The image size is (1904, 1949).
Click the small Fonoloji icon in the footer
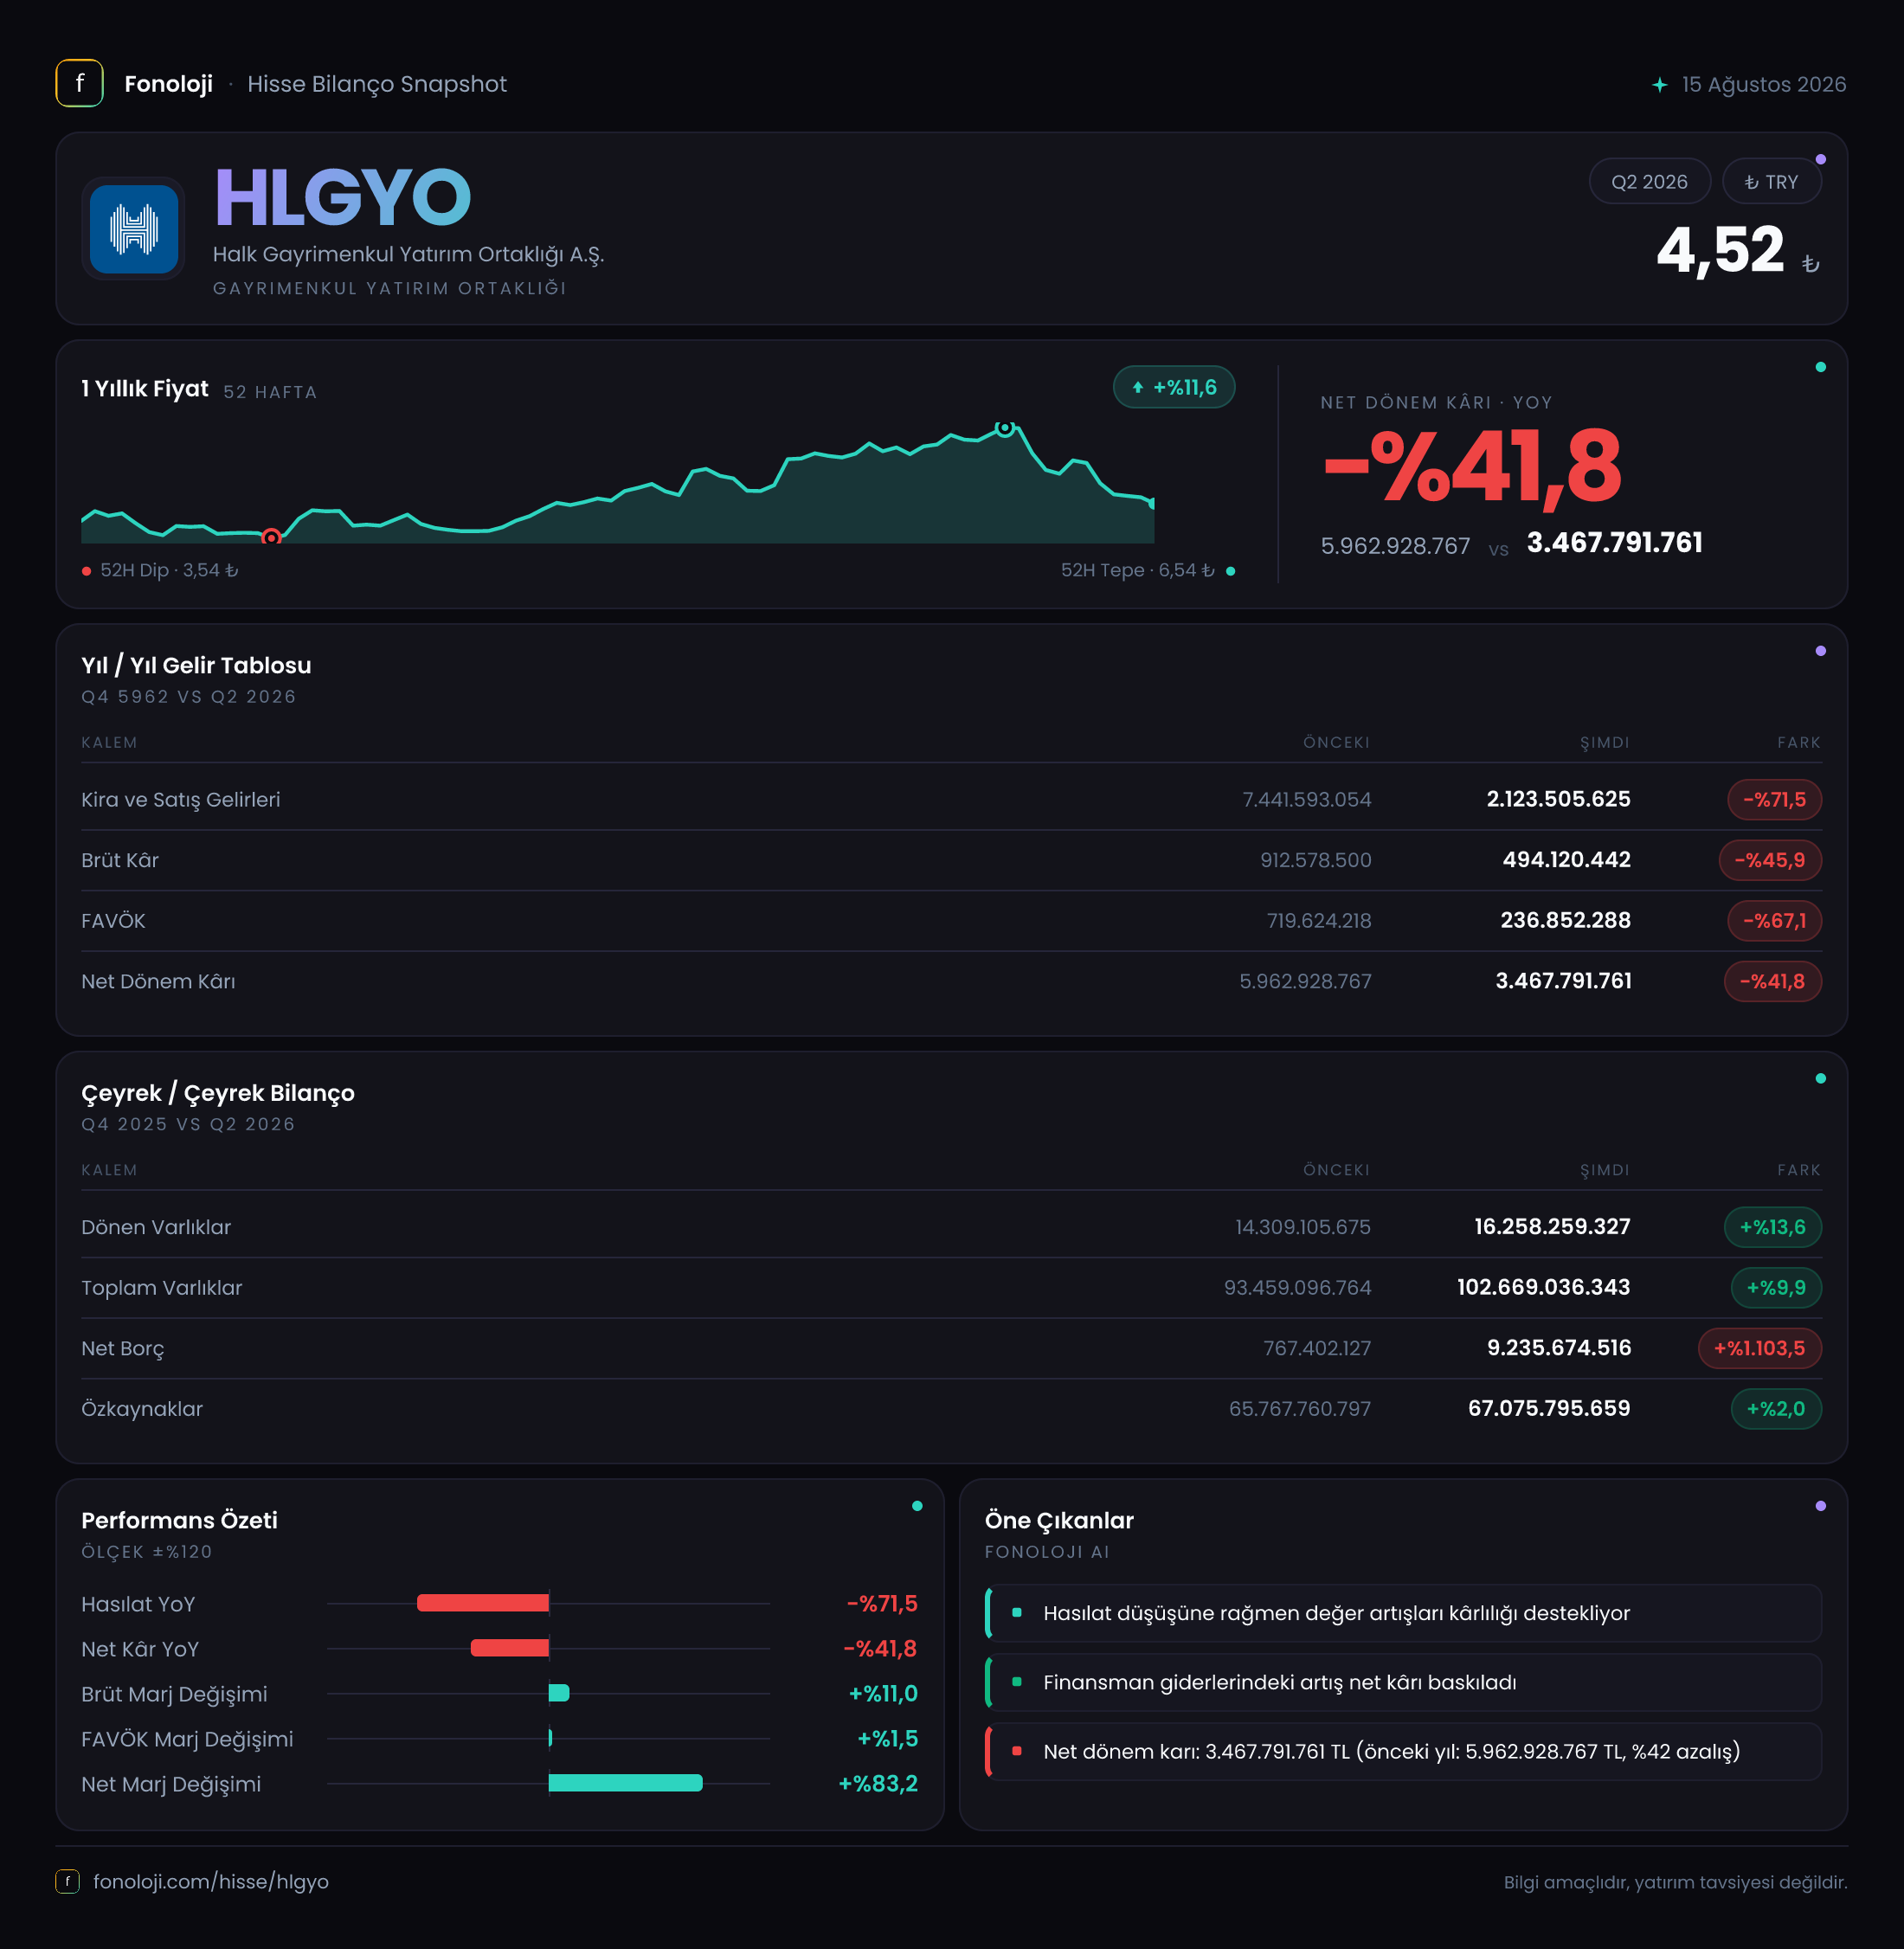pos(67,1881)
